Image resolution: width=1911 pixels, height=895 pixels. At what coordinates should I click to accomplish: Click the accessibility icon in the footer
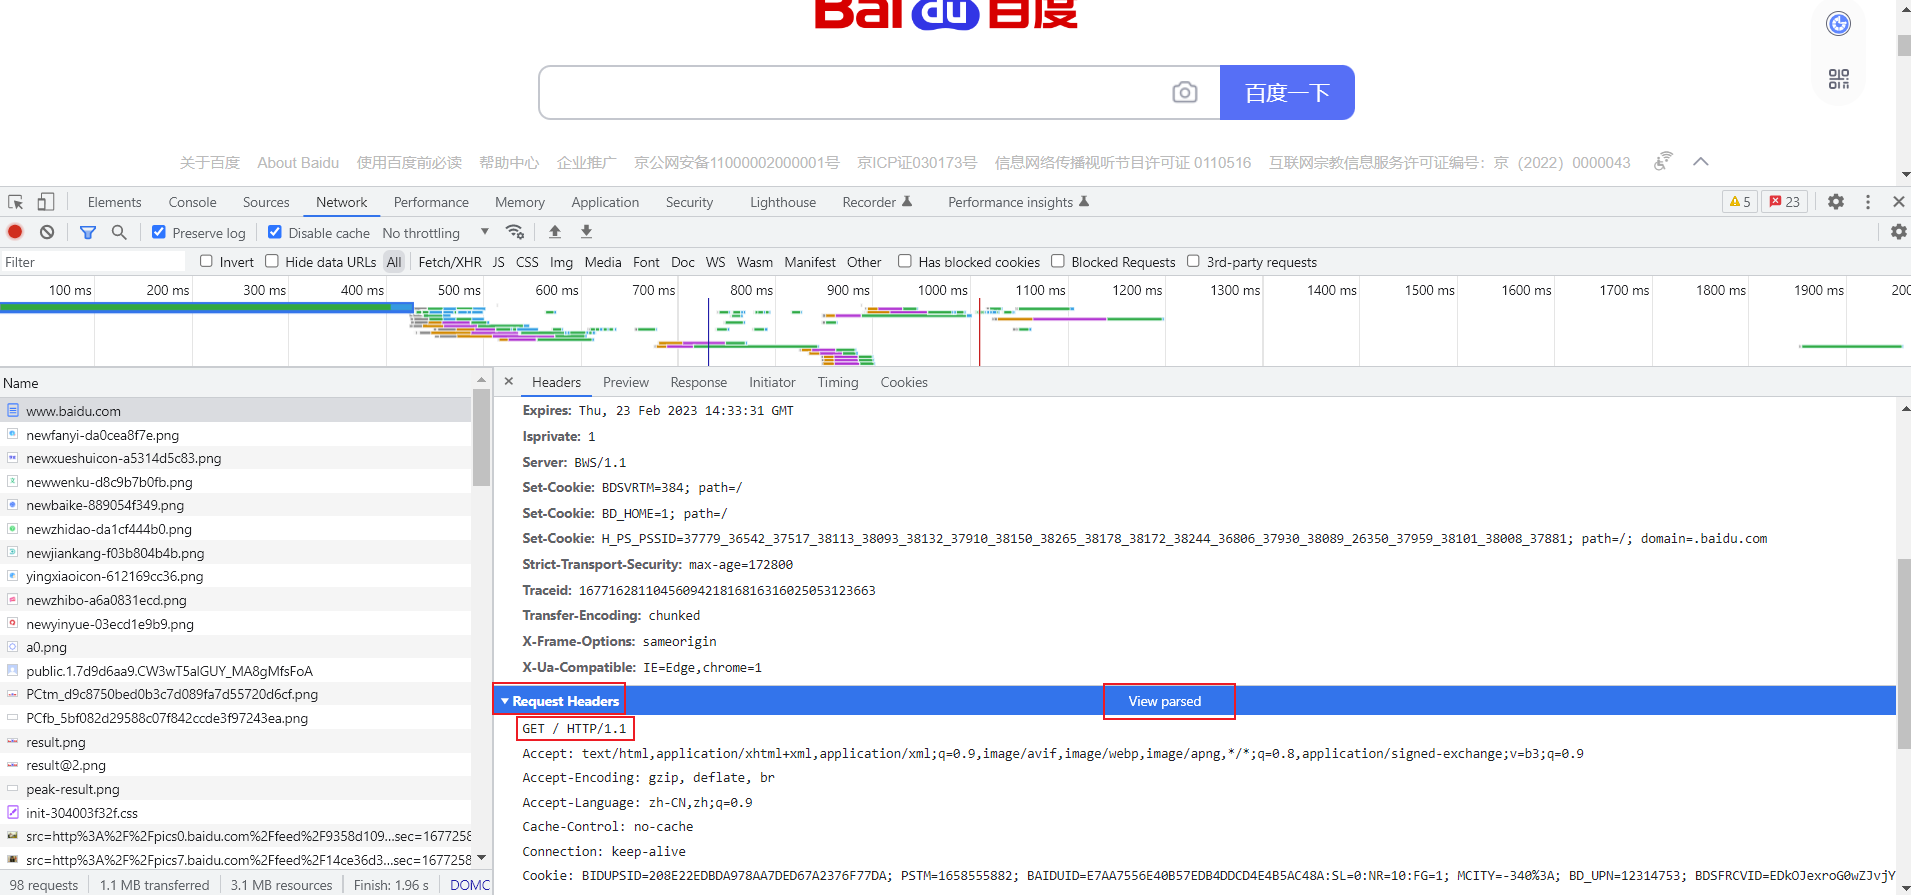1663,161
